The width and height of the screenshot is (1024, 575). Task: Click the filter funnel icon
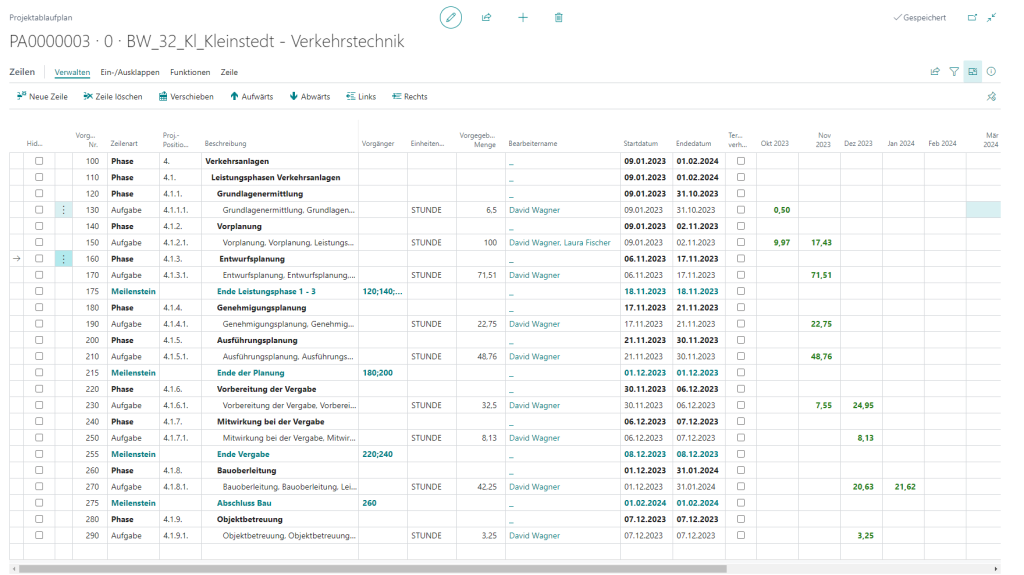pyautogui.click(x=954, y=72)
